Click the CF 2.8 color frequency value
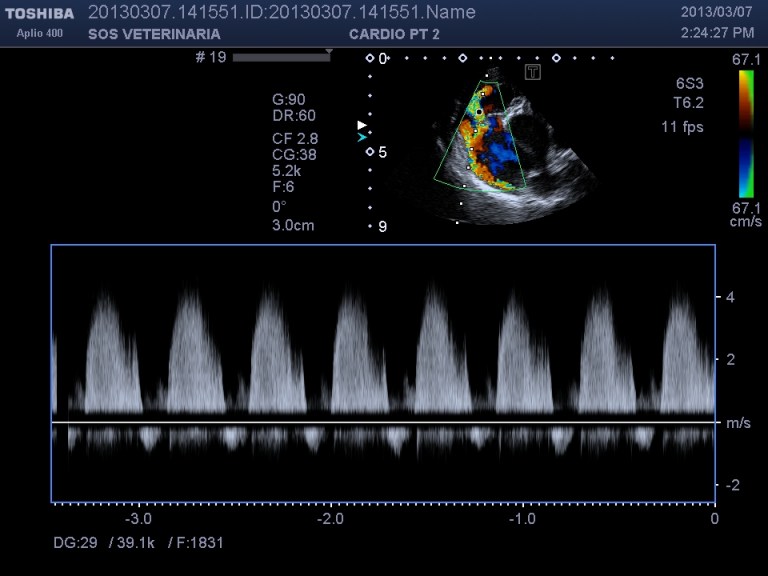This screenshot has width=768, height=576. [295, 138]
